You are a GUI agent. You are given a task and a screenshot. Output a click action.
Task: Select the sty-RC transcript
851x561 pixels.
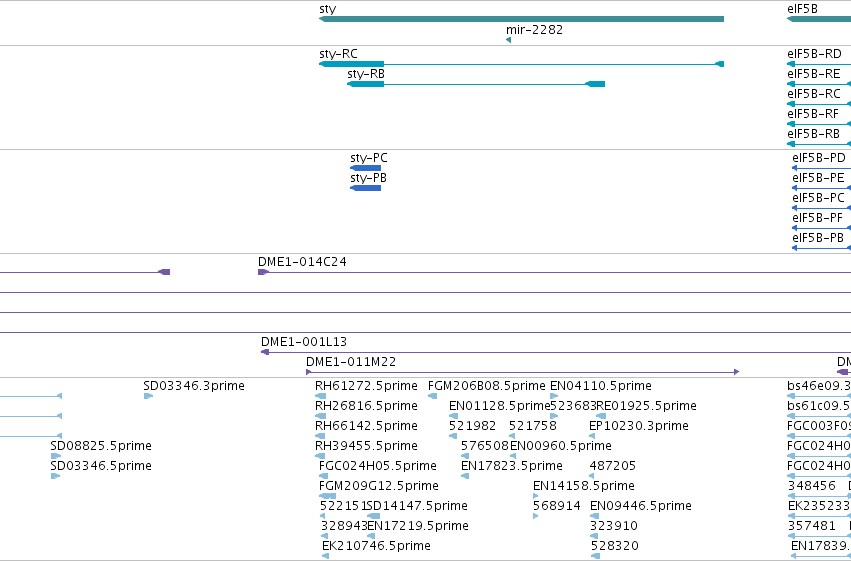521,64
